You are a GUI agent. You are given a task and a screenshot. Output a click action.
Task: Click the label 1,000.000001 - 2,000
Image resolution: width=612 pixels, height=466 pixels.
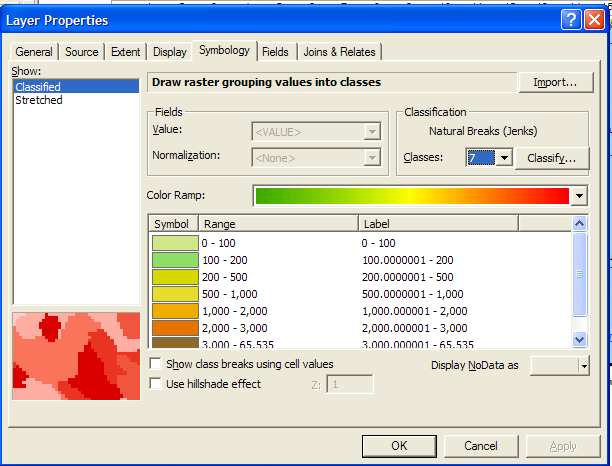415,311
